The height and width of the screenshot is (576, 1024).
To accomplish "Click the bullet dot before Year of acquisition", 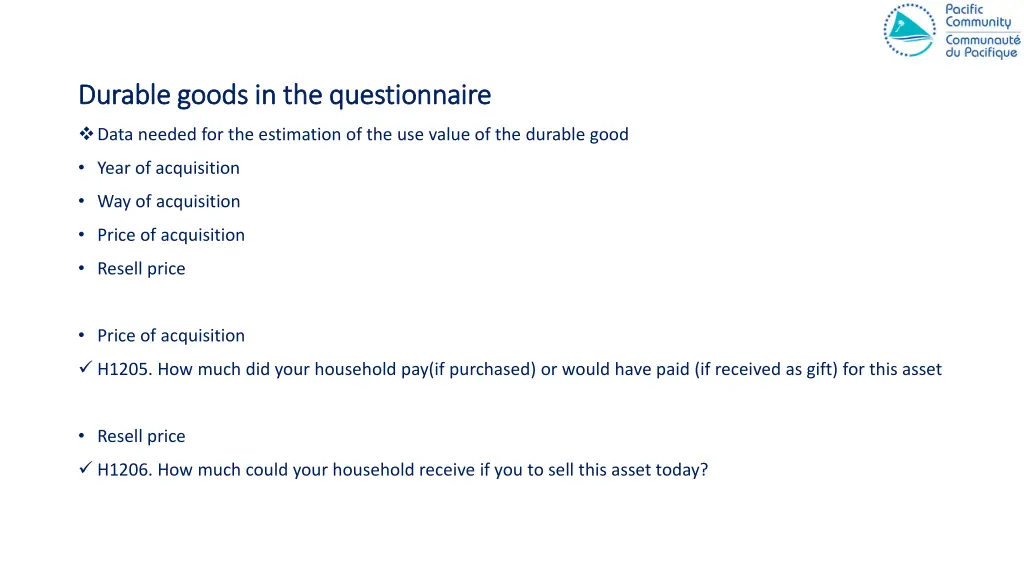I will pos(82,168).
